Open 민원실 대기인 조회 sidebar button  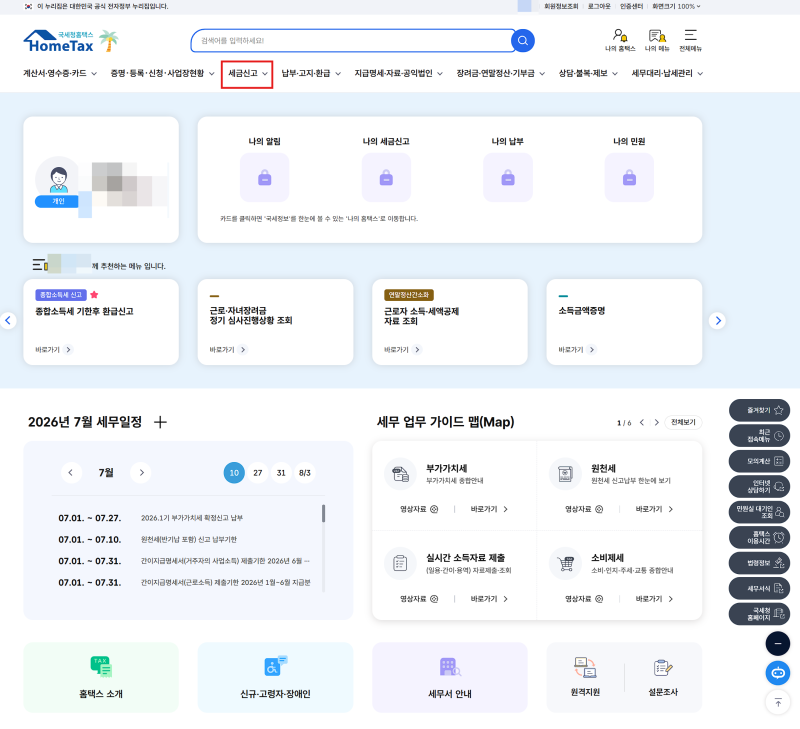click(x=759, y=512)
